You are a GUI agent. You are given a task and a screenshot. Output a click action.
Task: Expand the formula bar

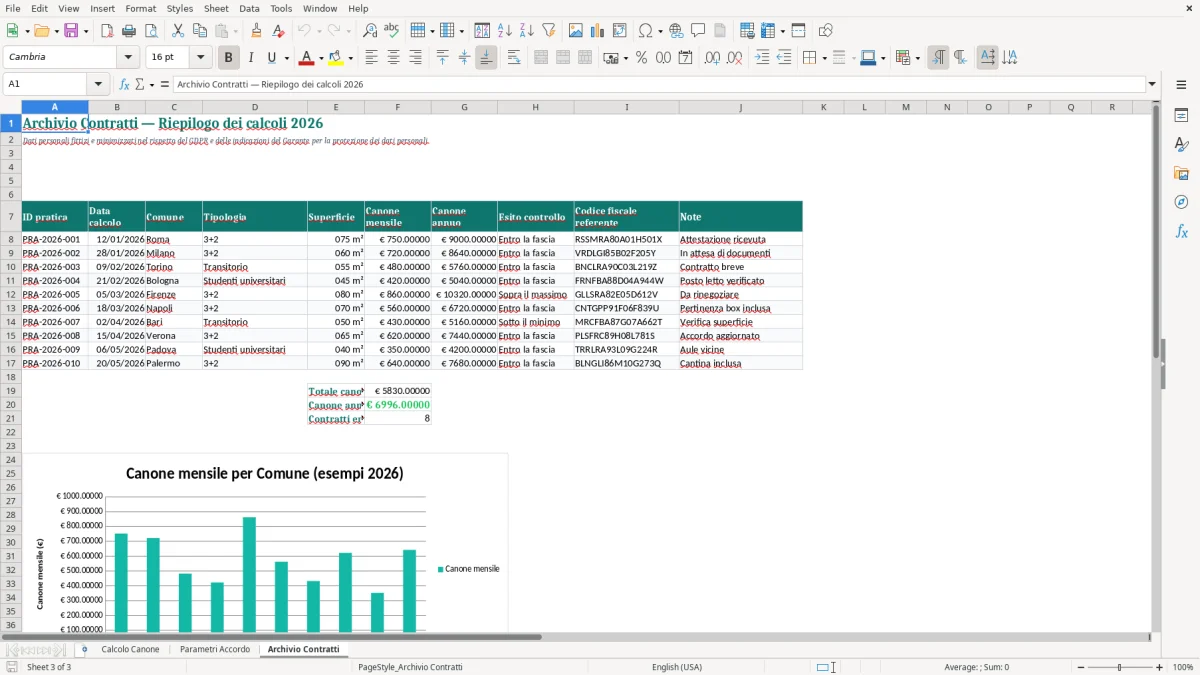point(1152,84)
